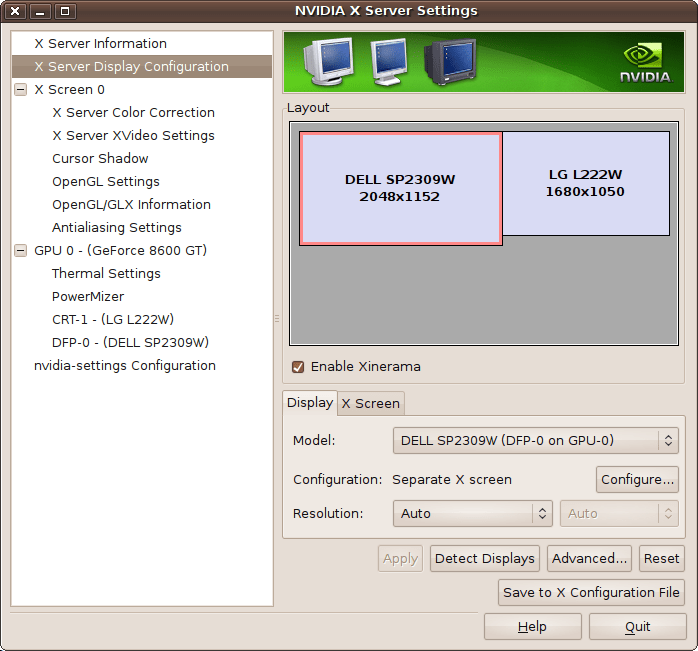This screenshot has width=698, height=651.
Task: Minimize the NVIDIA X Server Settings window
Action: click(40, 11)
